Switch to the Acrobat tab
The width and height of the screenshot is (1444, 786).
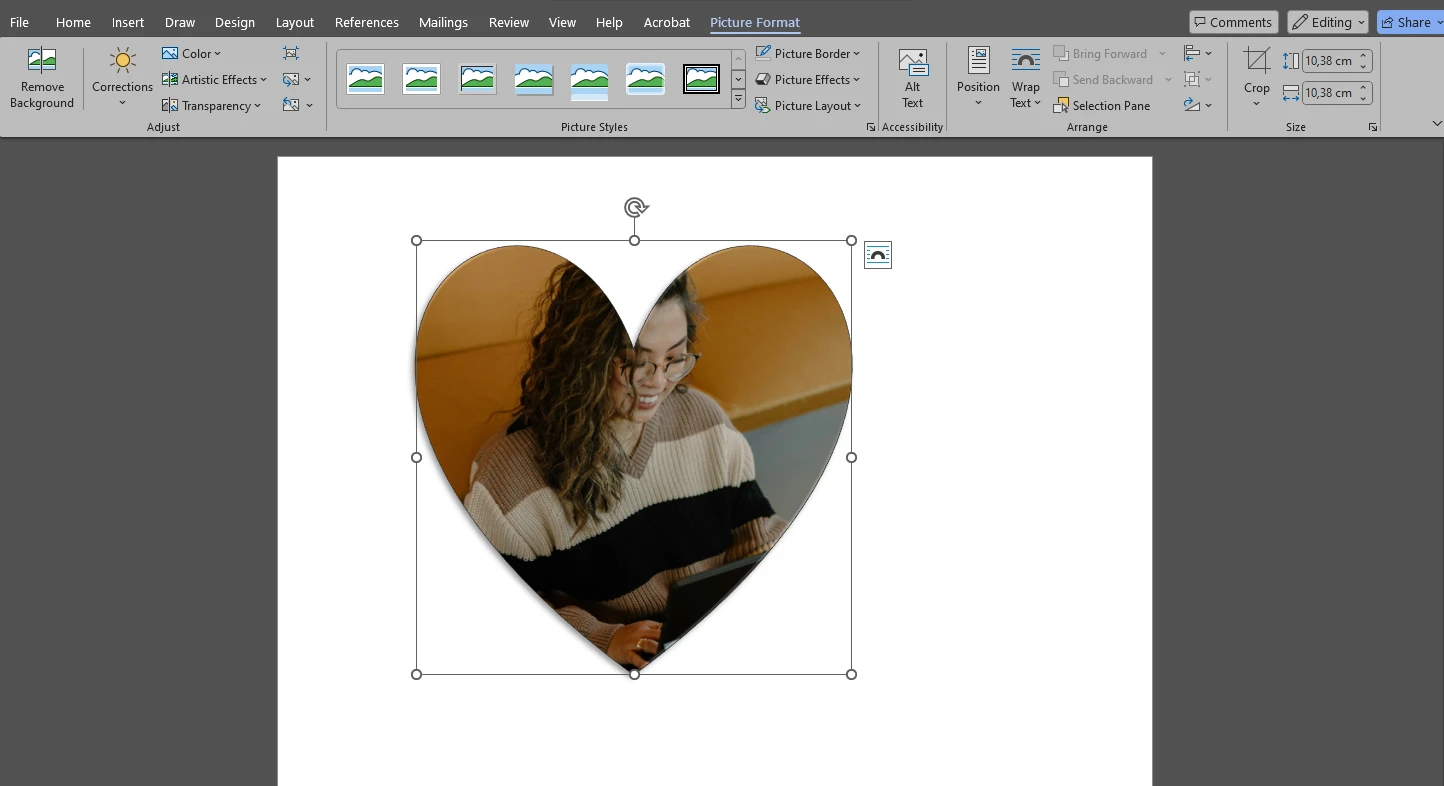667,22
